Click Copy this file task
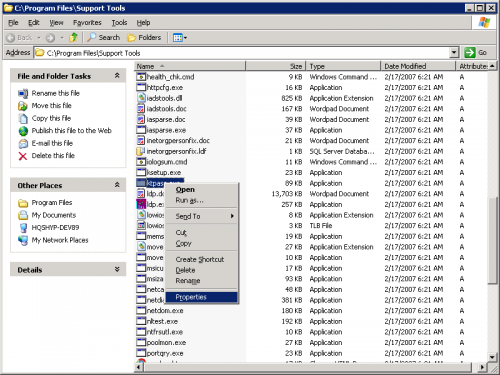The height and width of the screenshot is (375, 500). [x=51, y=118]
